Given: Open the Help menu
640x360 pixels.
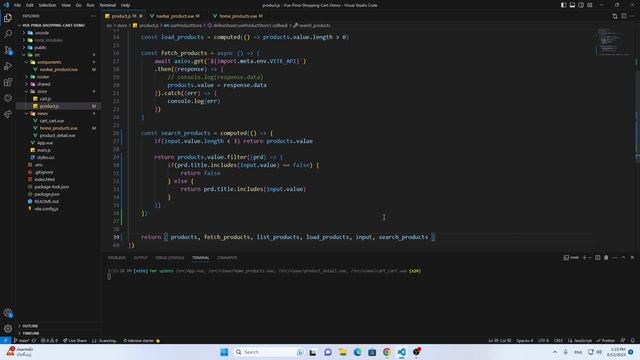Looking at the screenshot, I should (125, 5).
